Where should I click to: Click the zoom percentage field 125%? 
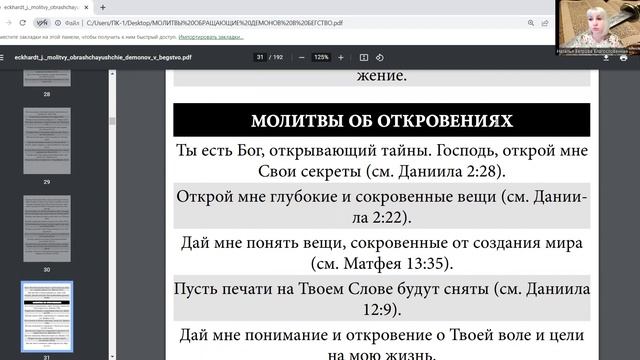click(x=321, y=57)
